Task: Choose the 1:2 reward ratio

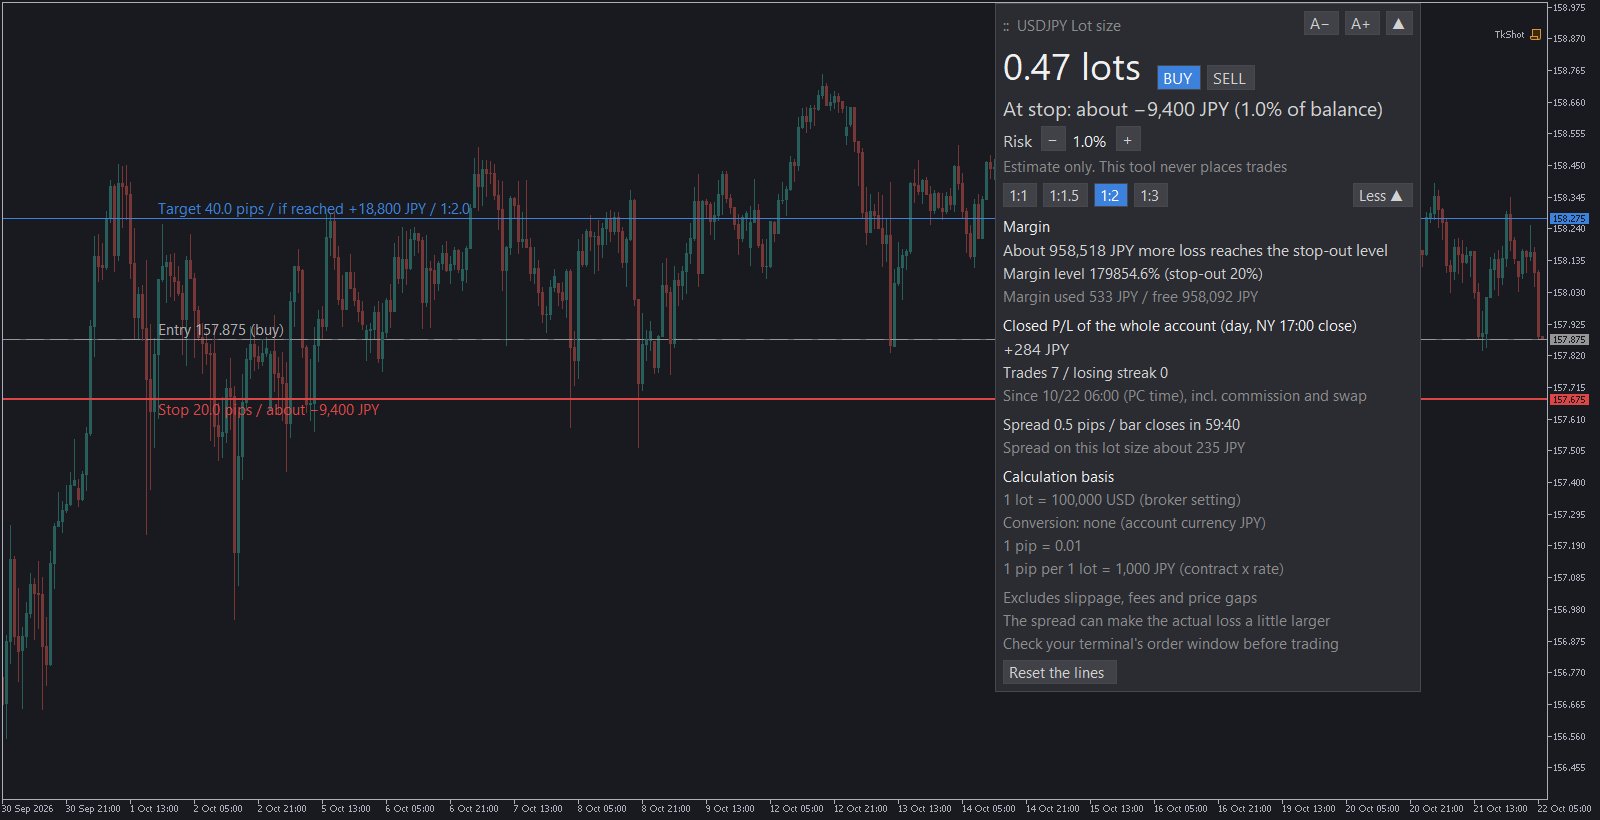Action: pos(1109,196)
